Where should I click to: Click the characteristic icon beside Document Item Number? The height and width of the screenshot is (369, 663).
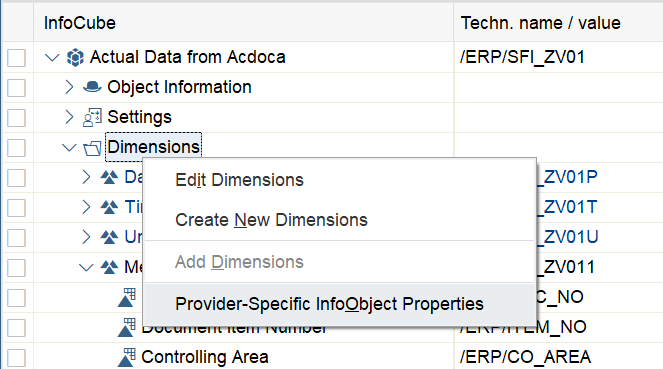126,328
